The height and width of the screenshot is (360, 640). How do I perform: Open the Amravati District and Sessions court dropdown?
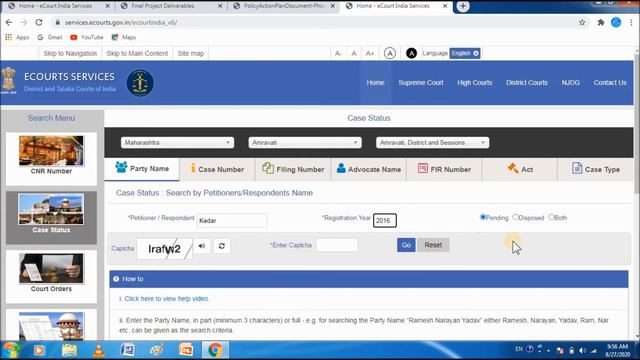point(432,142)
